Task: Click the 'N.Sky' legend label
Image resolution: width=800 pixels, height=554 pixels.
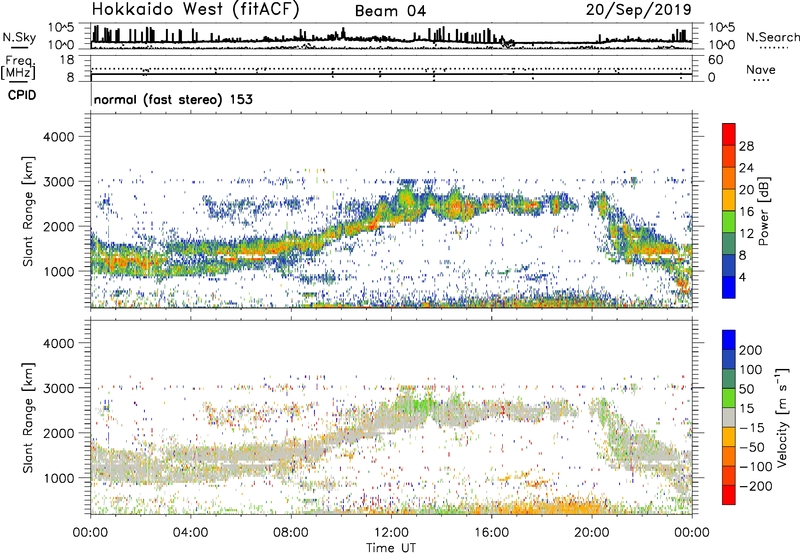Action: pos(19,37)
